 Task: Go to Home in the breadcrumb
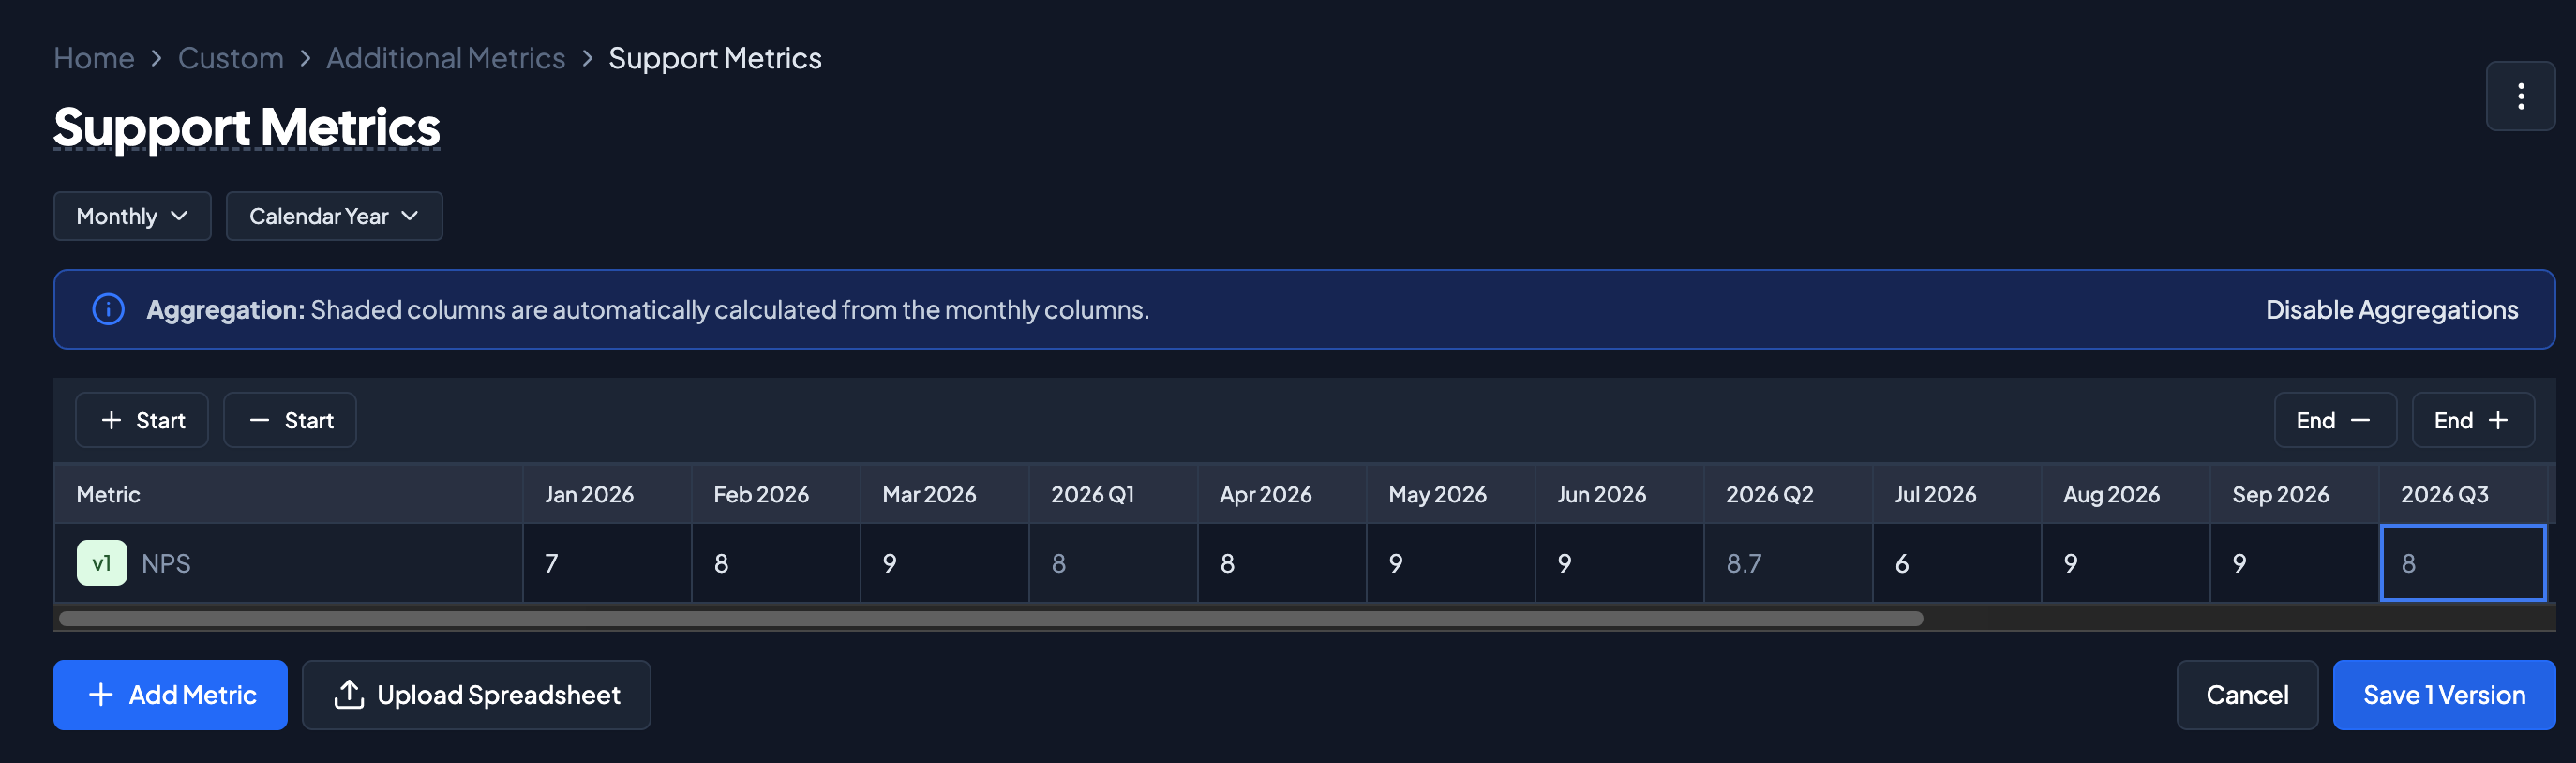[x=94, y=58]
